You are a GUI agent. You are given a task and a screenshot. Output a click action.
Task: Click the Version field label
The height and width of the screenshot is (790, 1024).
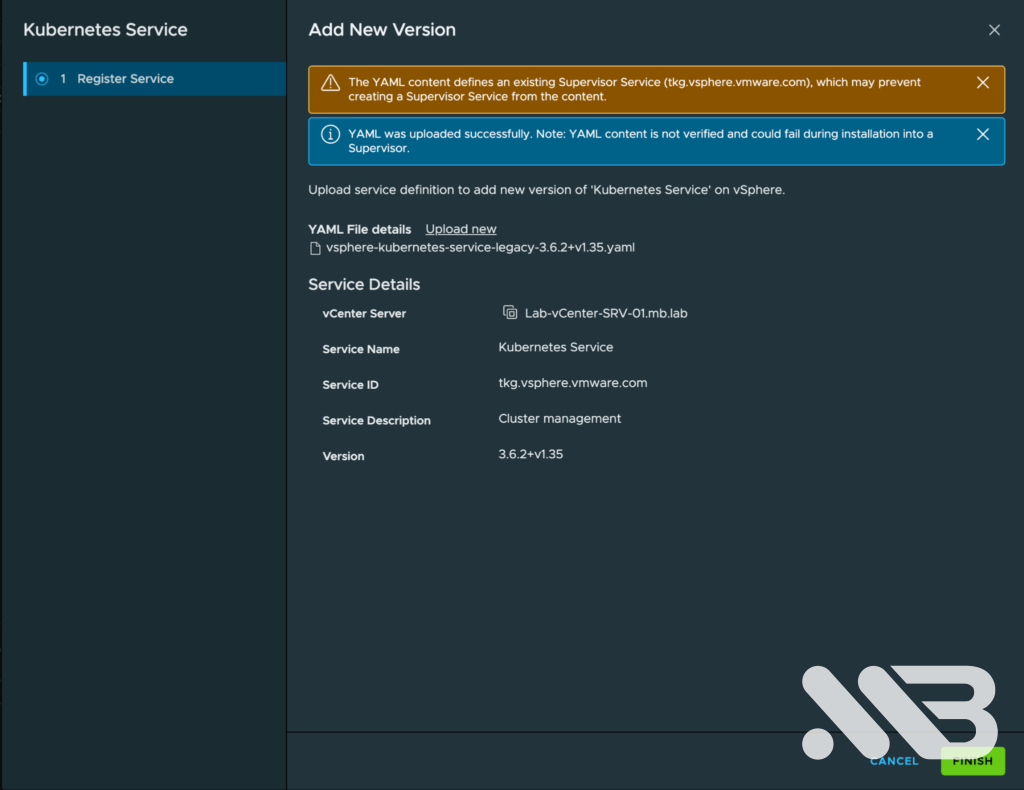(343, 456)
